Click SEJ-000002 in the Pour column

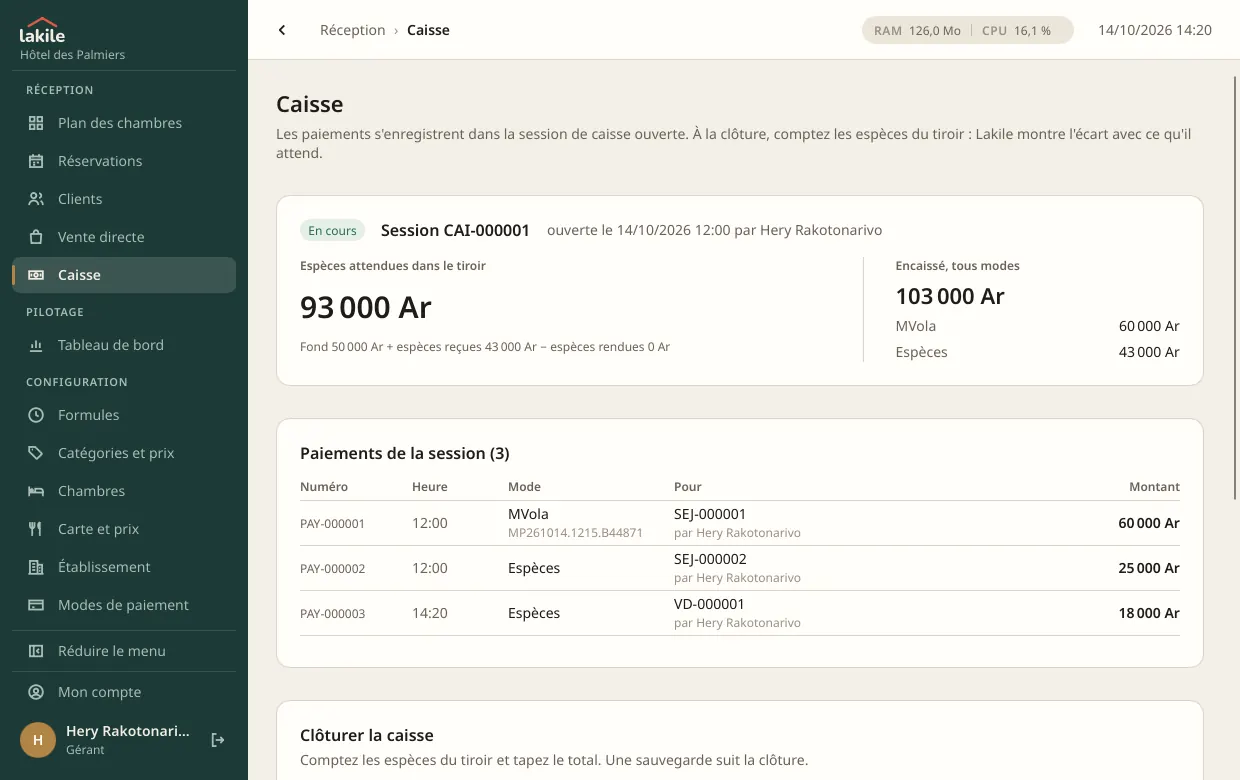[710, 559]
